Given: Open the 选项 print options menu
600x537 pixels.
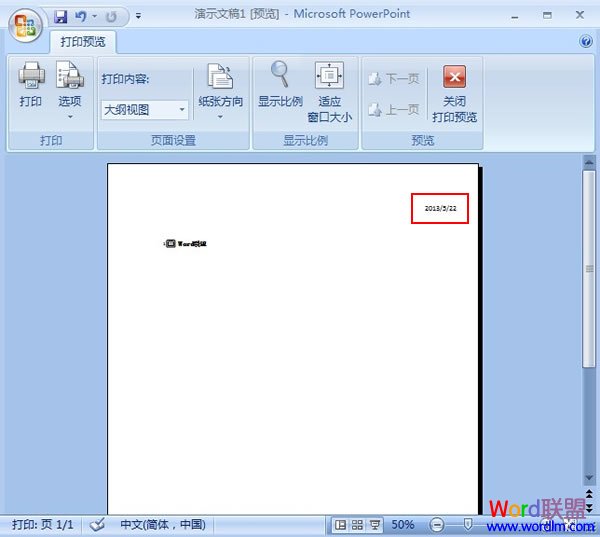Looking at the screenshot, I should [70, 90].
